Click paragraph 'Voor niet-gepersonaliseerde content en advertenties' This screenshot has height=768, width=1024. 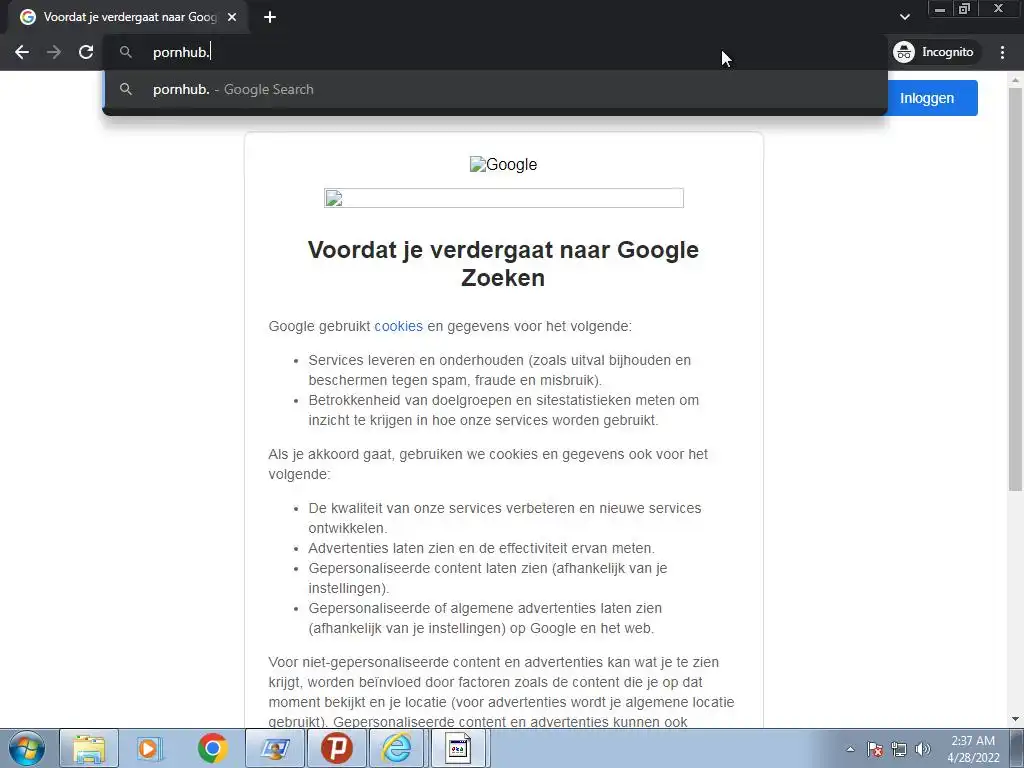502,692
